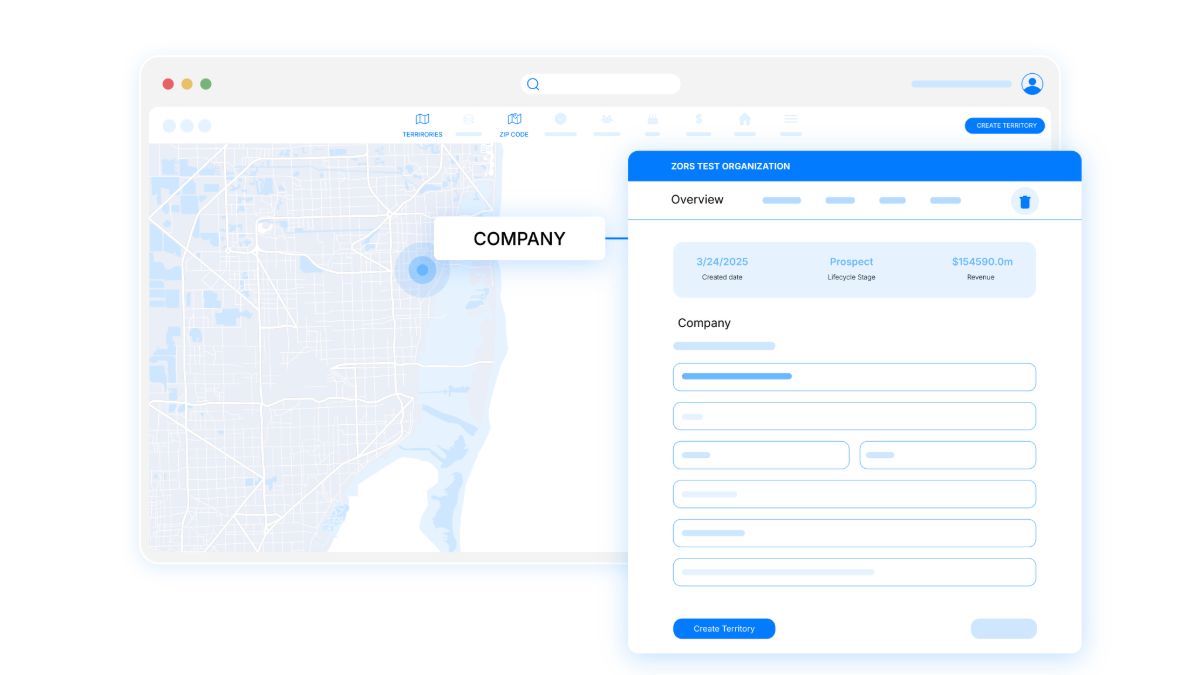
Task: Delete the record using the trash icon
Action: coord(1024,200)
